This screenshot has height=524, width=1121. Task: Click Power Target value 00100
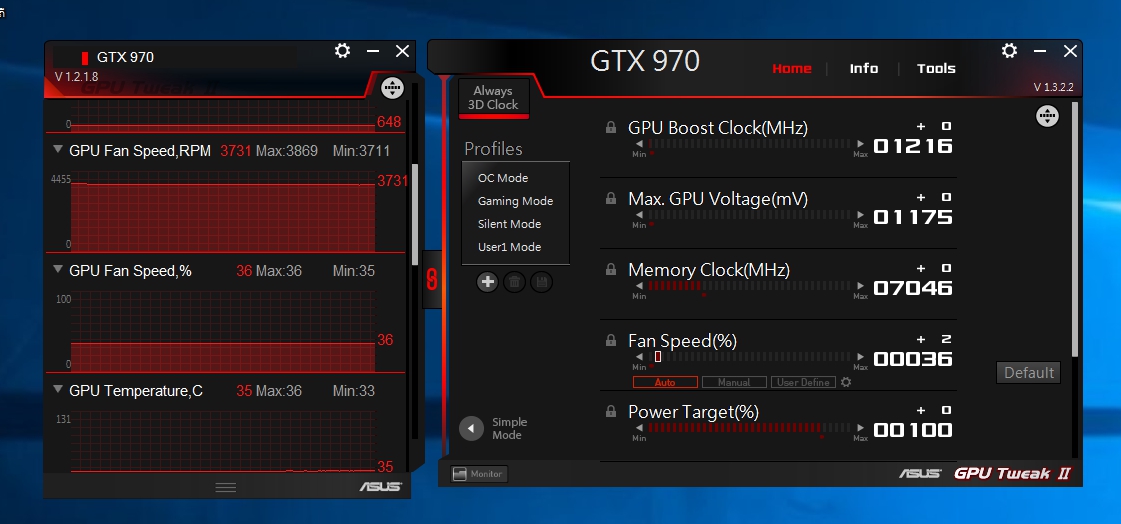click(x=913, y=430)
